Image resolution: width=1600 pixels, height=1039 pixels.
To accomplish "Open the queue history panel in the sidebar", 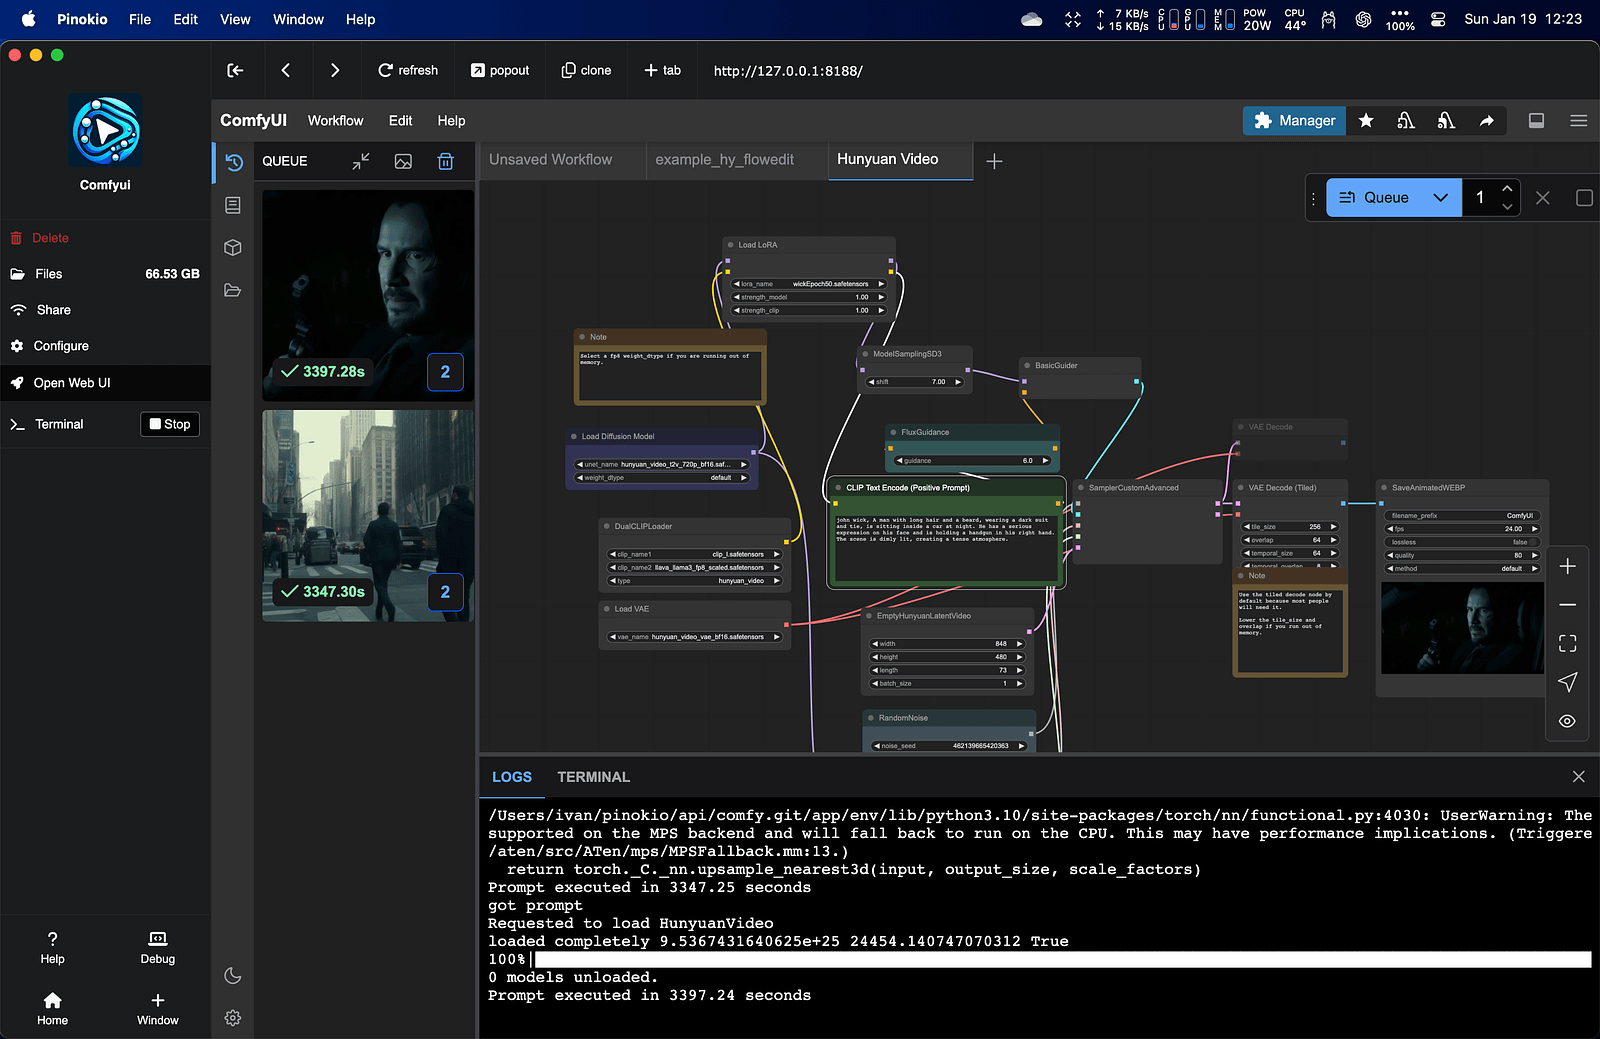I will point(233,161).
